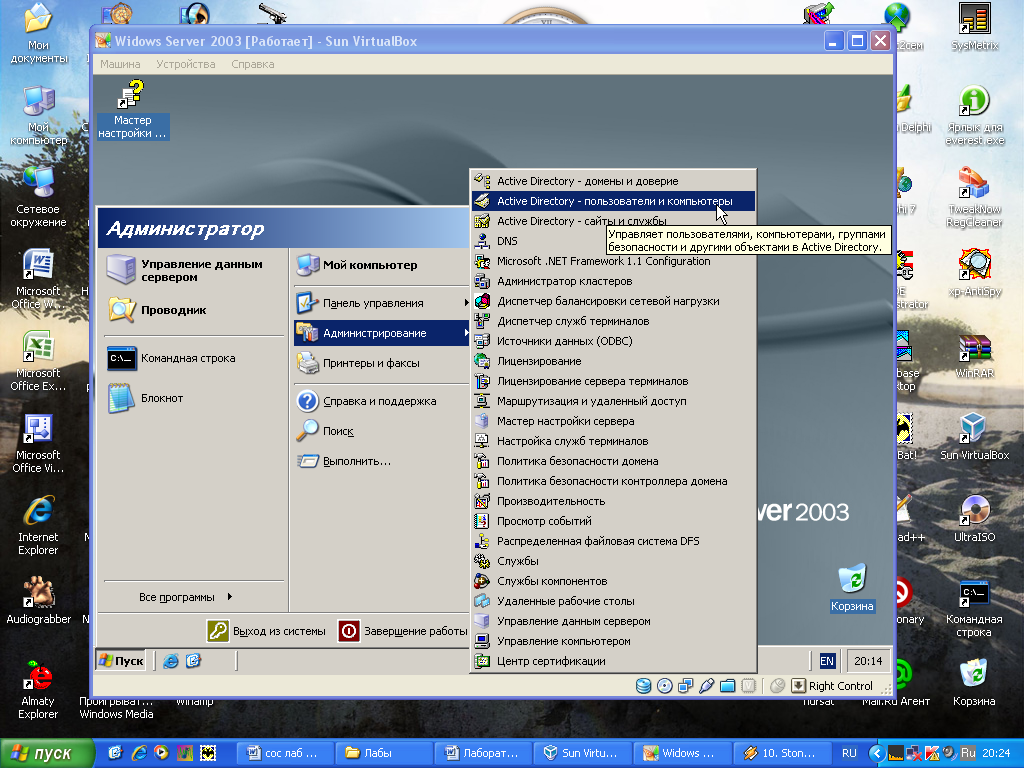The image size is (1024, 768).
Task: Click the EN language indicator in guest
Action: [x=827, y=661]
